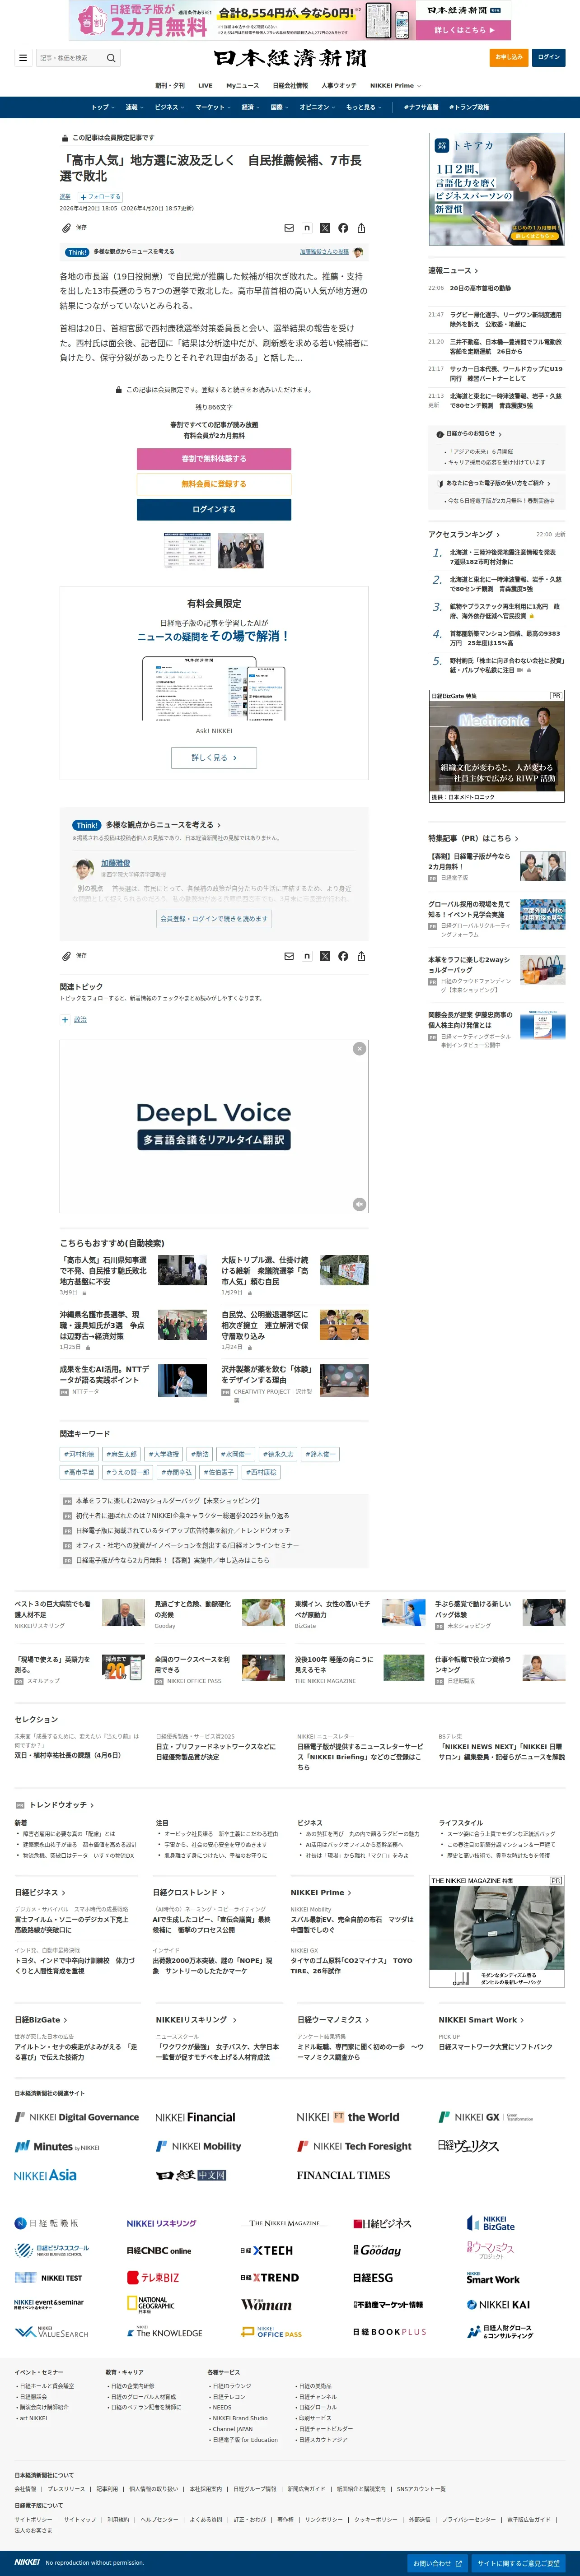
Task: Open 日経会社情報 in the header menu
Action: click(290, 86)
